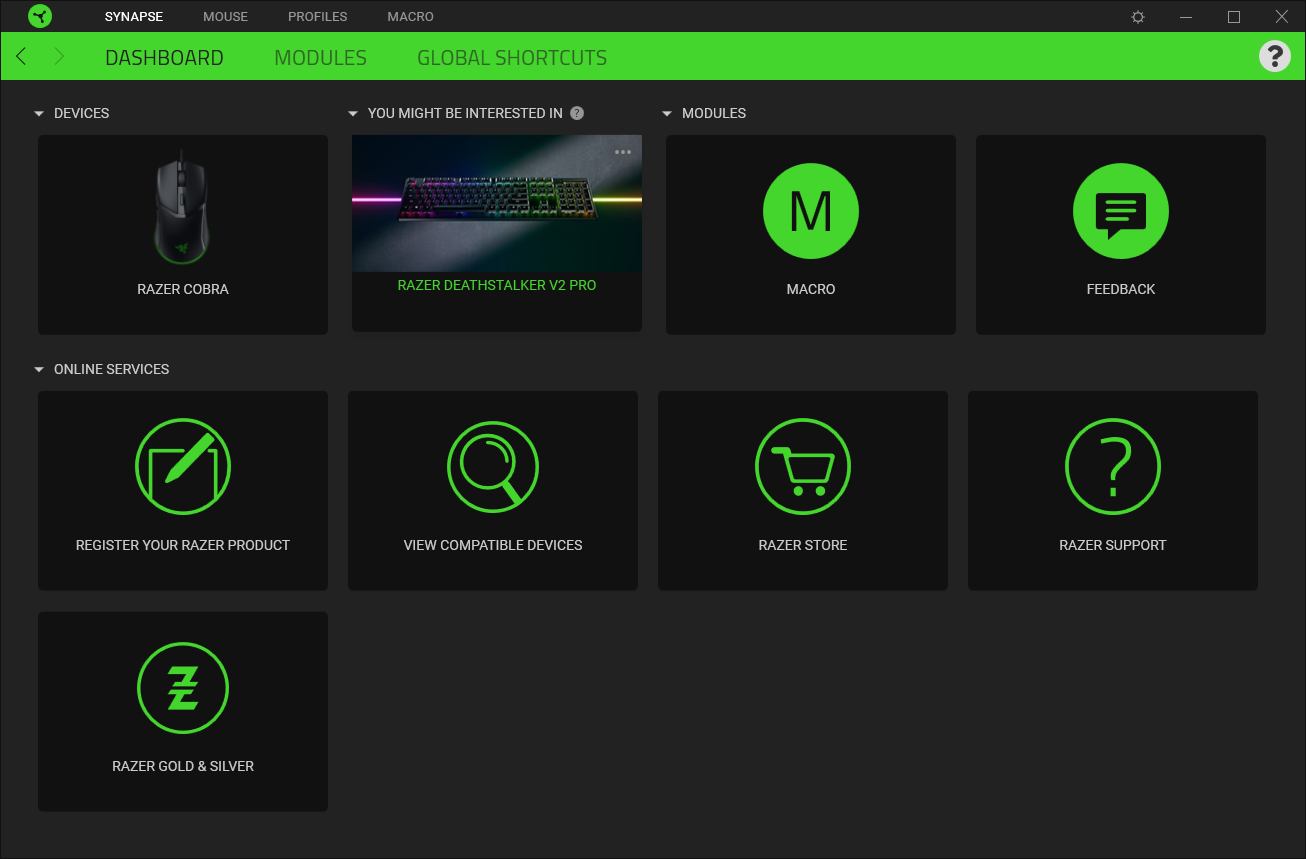Image resolution: width=1306 pixels, height=859 pixels.
Task: Select the Razer Cobra mouse image
Action: (183, 208)
